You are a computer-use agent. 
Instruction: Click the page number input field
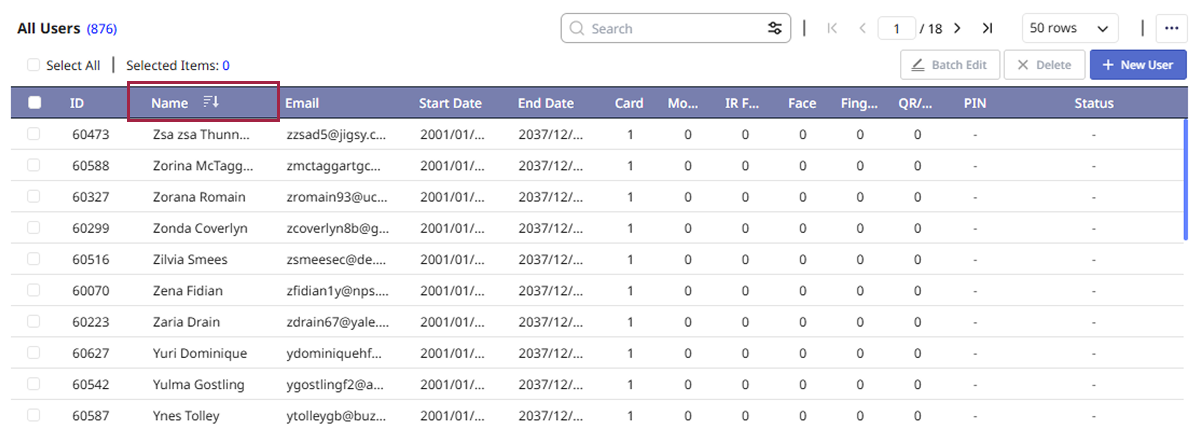pyautogui.click(x=897, y=28)
